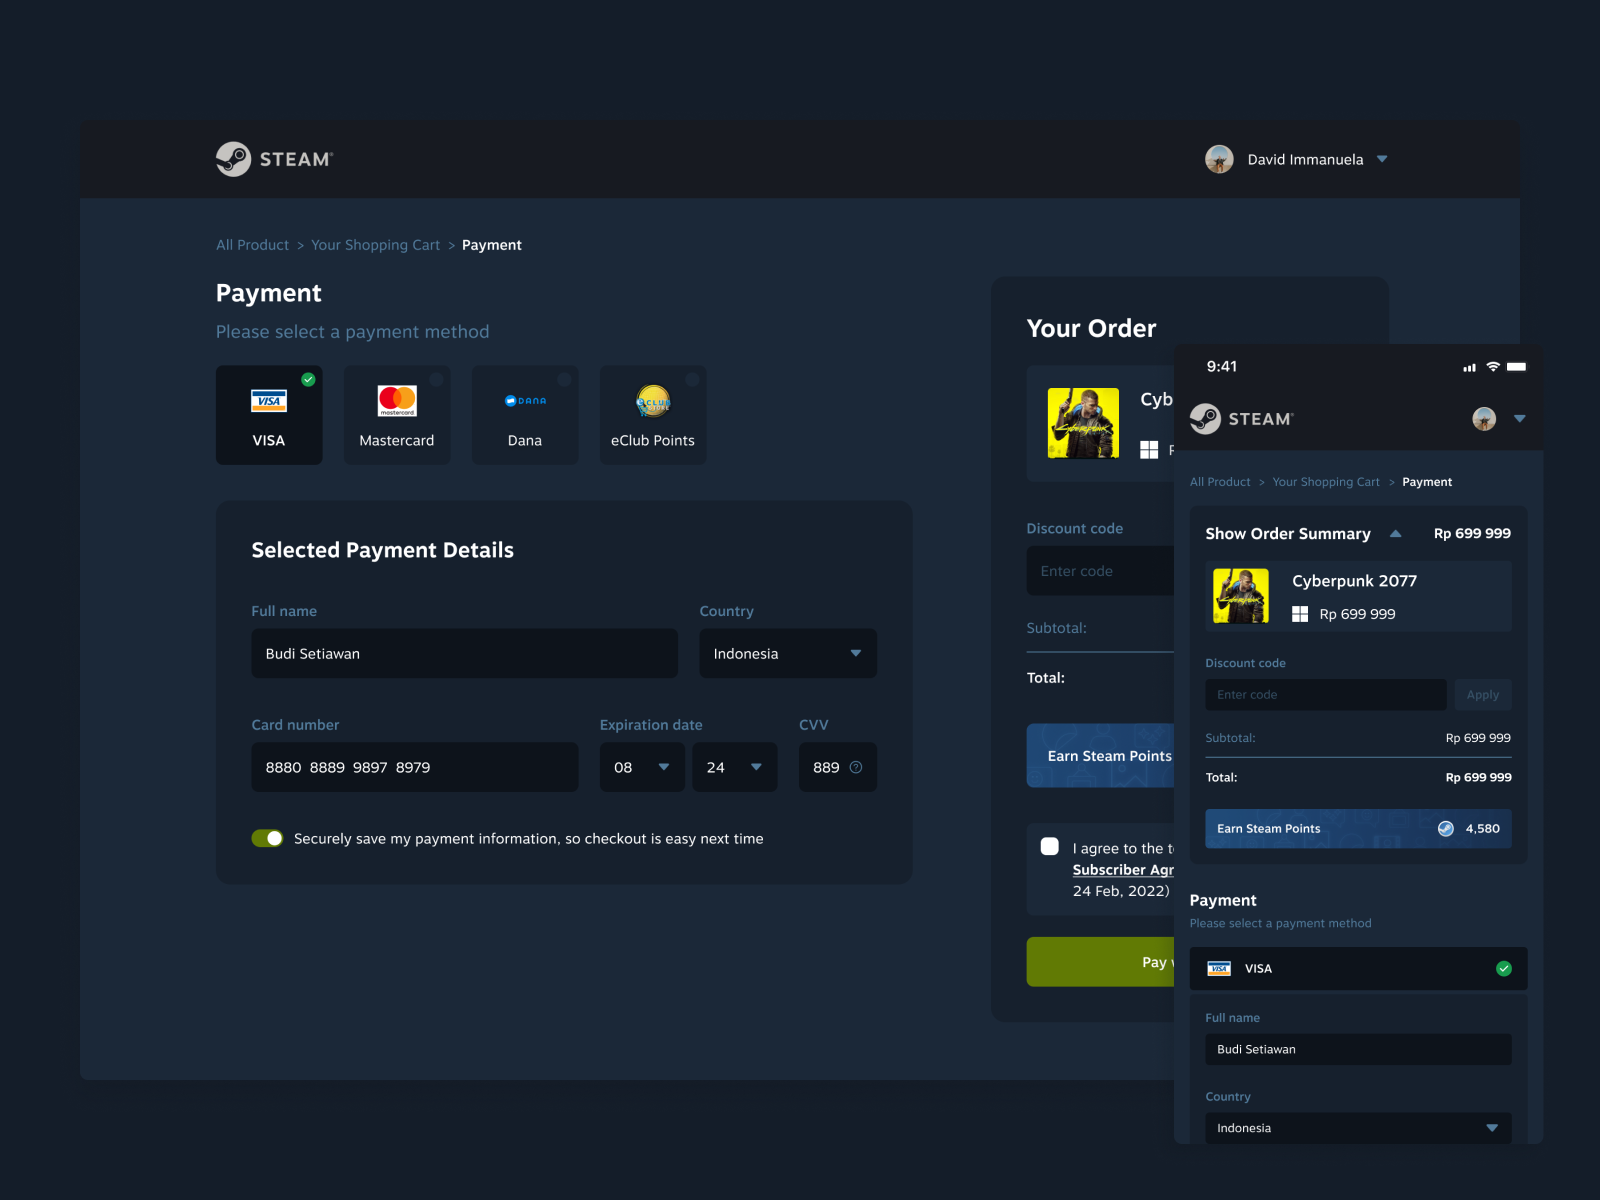Image resolution: width=1600 pixels, height=1200 pixels.
Task: Collapse the Show Order Summary section
Action: point(1396,533)
